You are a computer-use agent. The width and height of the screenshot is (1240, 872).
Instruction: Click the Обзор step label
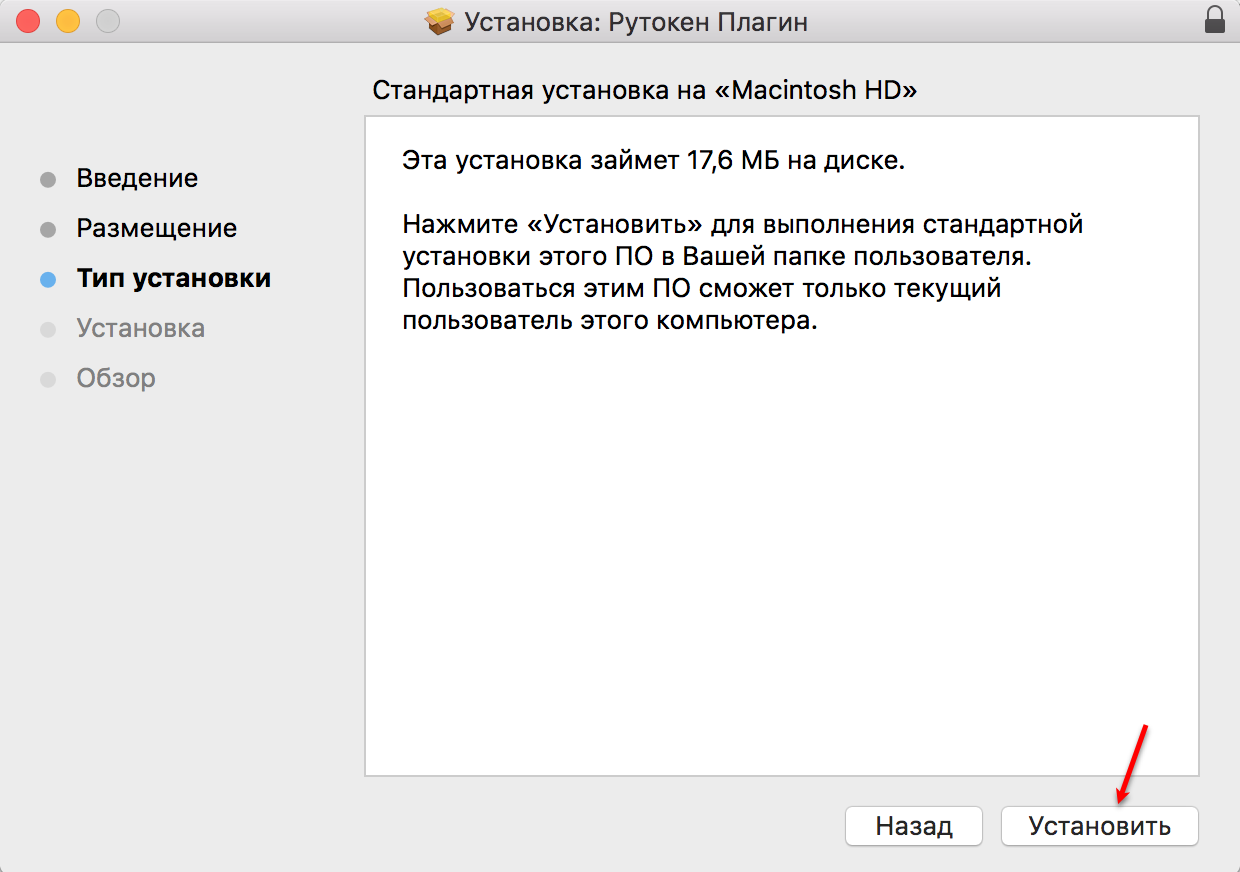click(x=116, y=379)
